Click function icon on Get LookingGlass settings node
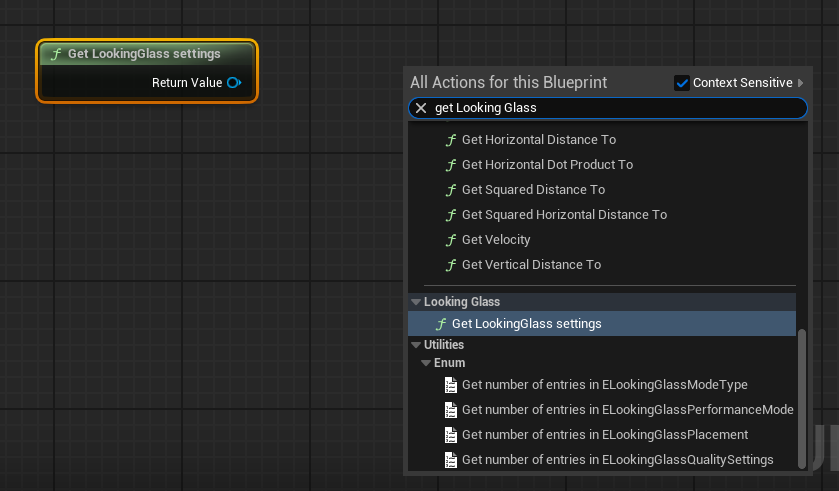 (x=56, y=54)
